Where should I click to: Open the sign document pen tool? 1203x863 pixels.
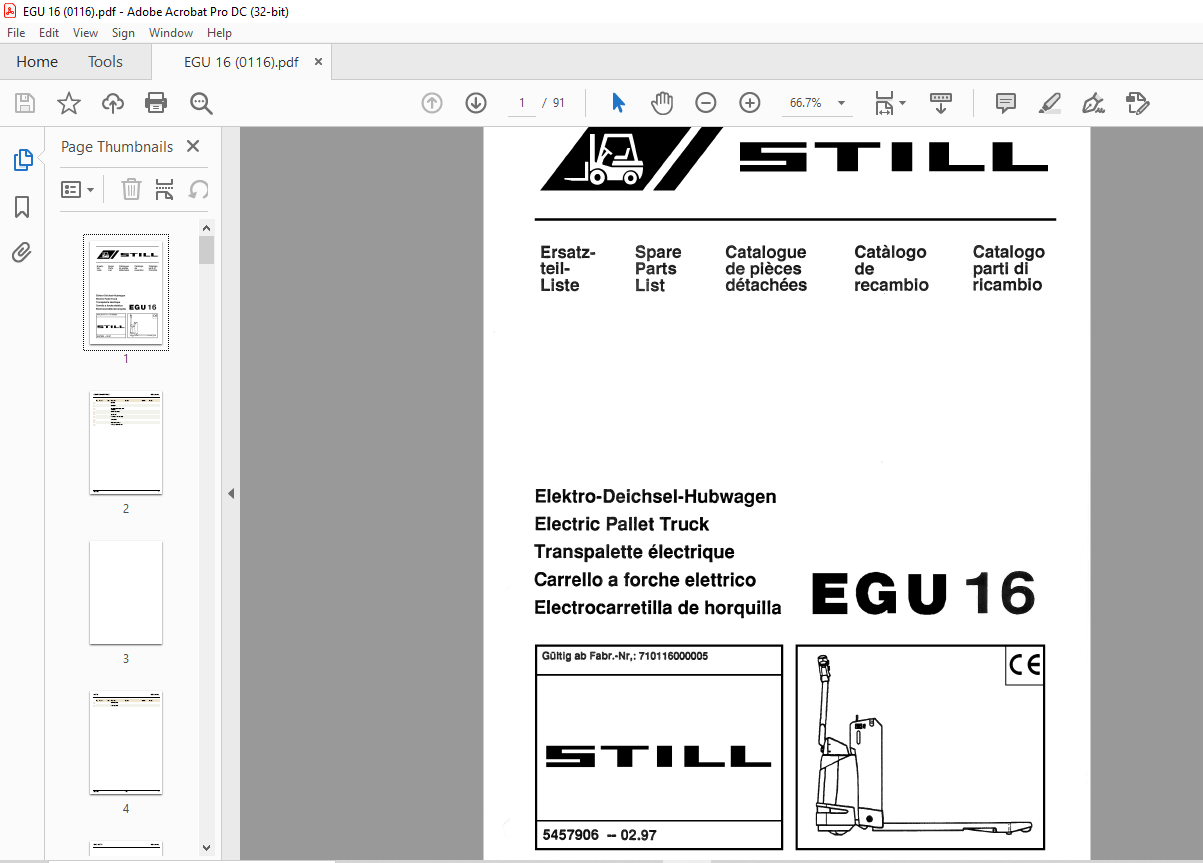tap(1093, 103)
